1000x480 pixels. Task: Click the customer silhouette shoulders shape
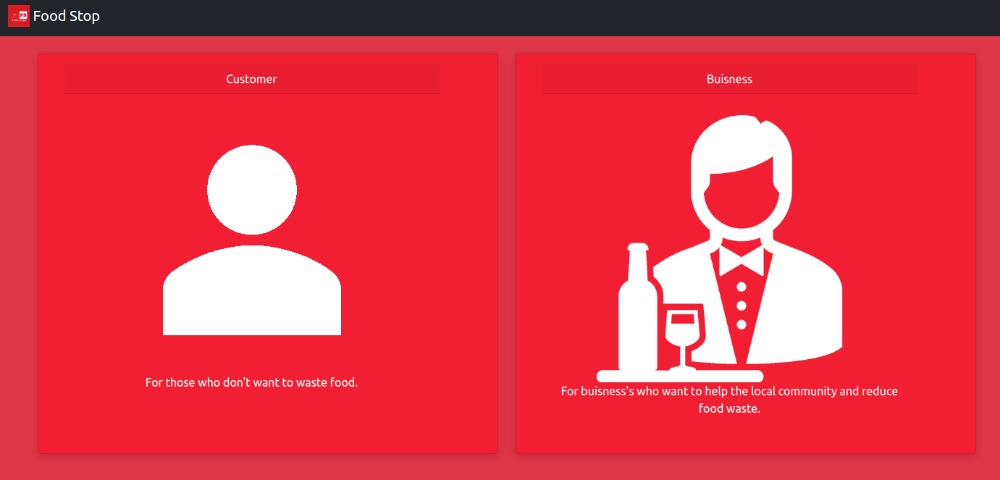[x=251, y=290]
